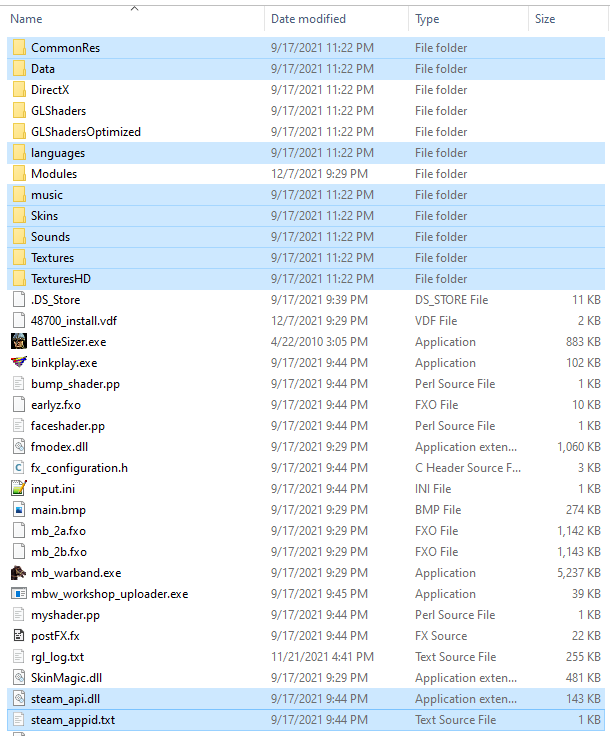Click the CommonRes folder icon
The width and height of the screenshot is (610, 736).
pos(19,48)
